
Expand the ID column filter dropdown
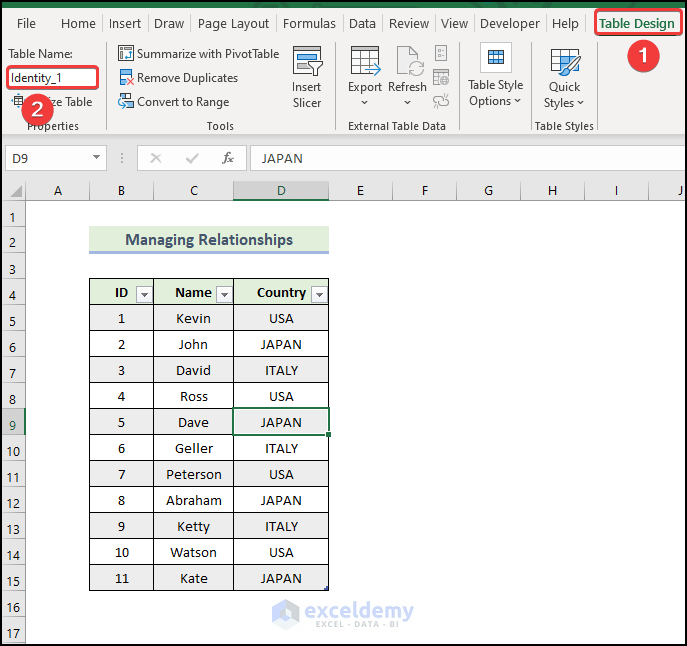coord(143,294)
